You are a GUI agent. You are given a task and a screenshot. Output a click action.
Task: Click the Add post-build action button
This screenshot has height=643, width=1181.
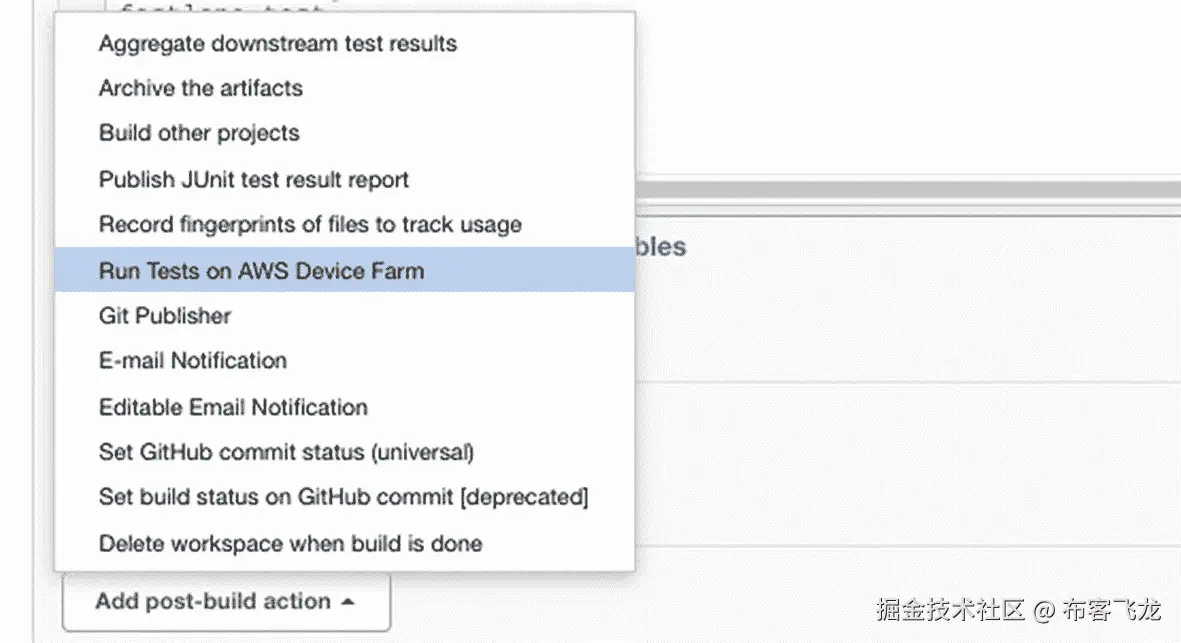click(x=212, y=602)
